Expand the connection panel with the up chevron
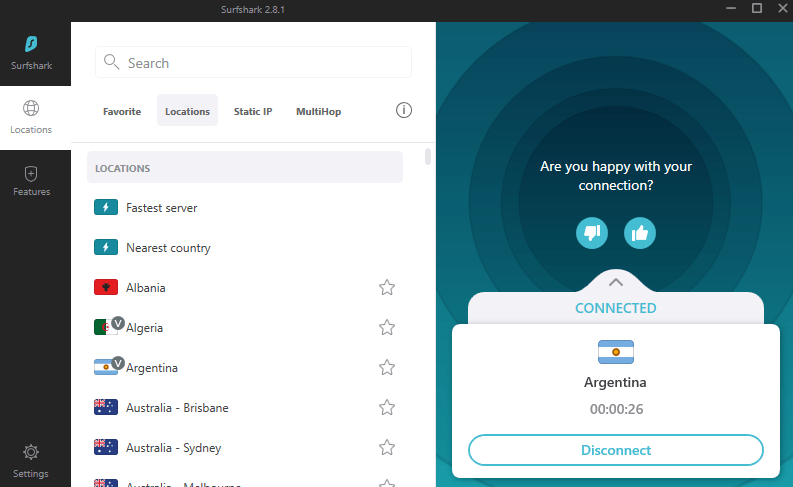Viewport: 793px width, 487px height. tap(615, 282)
